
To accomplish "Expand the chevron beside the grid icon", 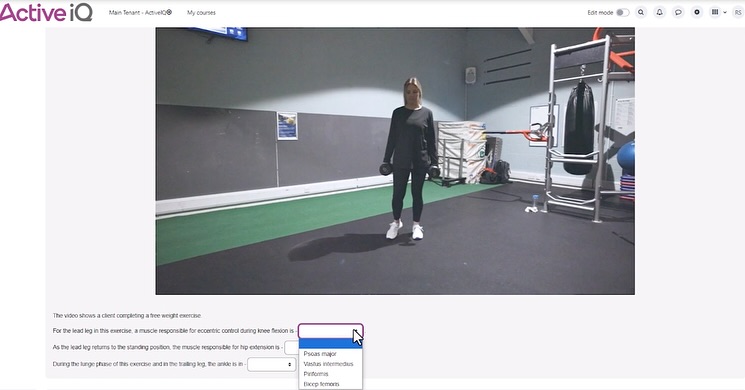I will tap(725, 13).
